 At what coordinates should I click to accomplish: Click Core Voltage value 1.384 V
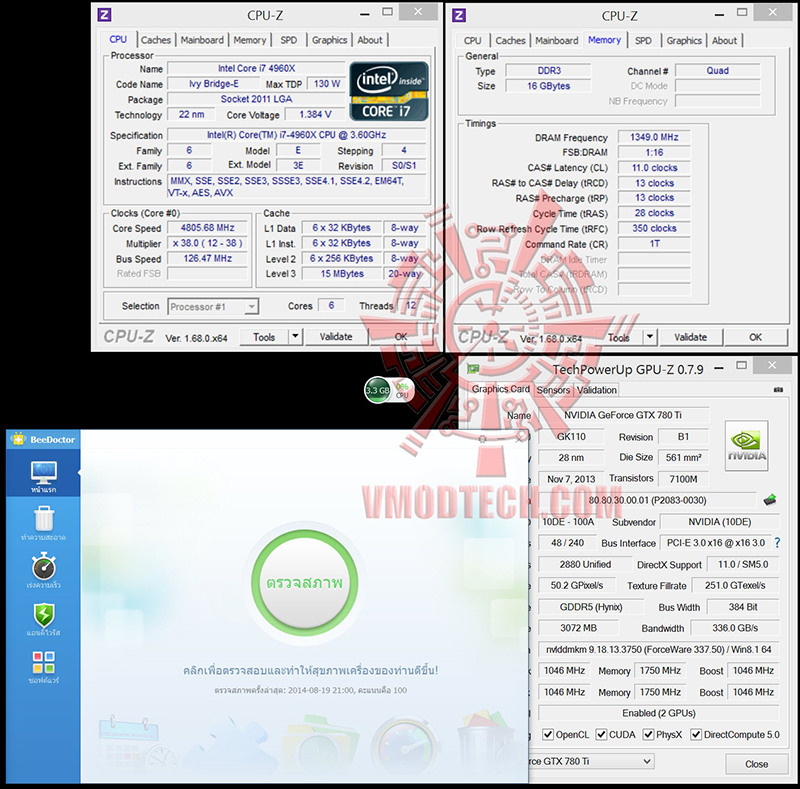point(315,114)
